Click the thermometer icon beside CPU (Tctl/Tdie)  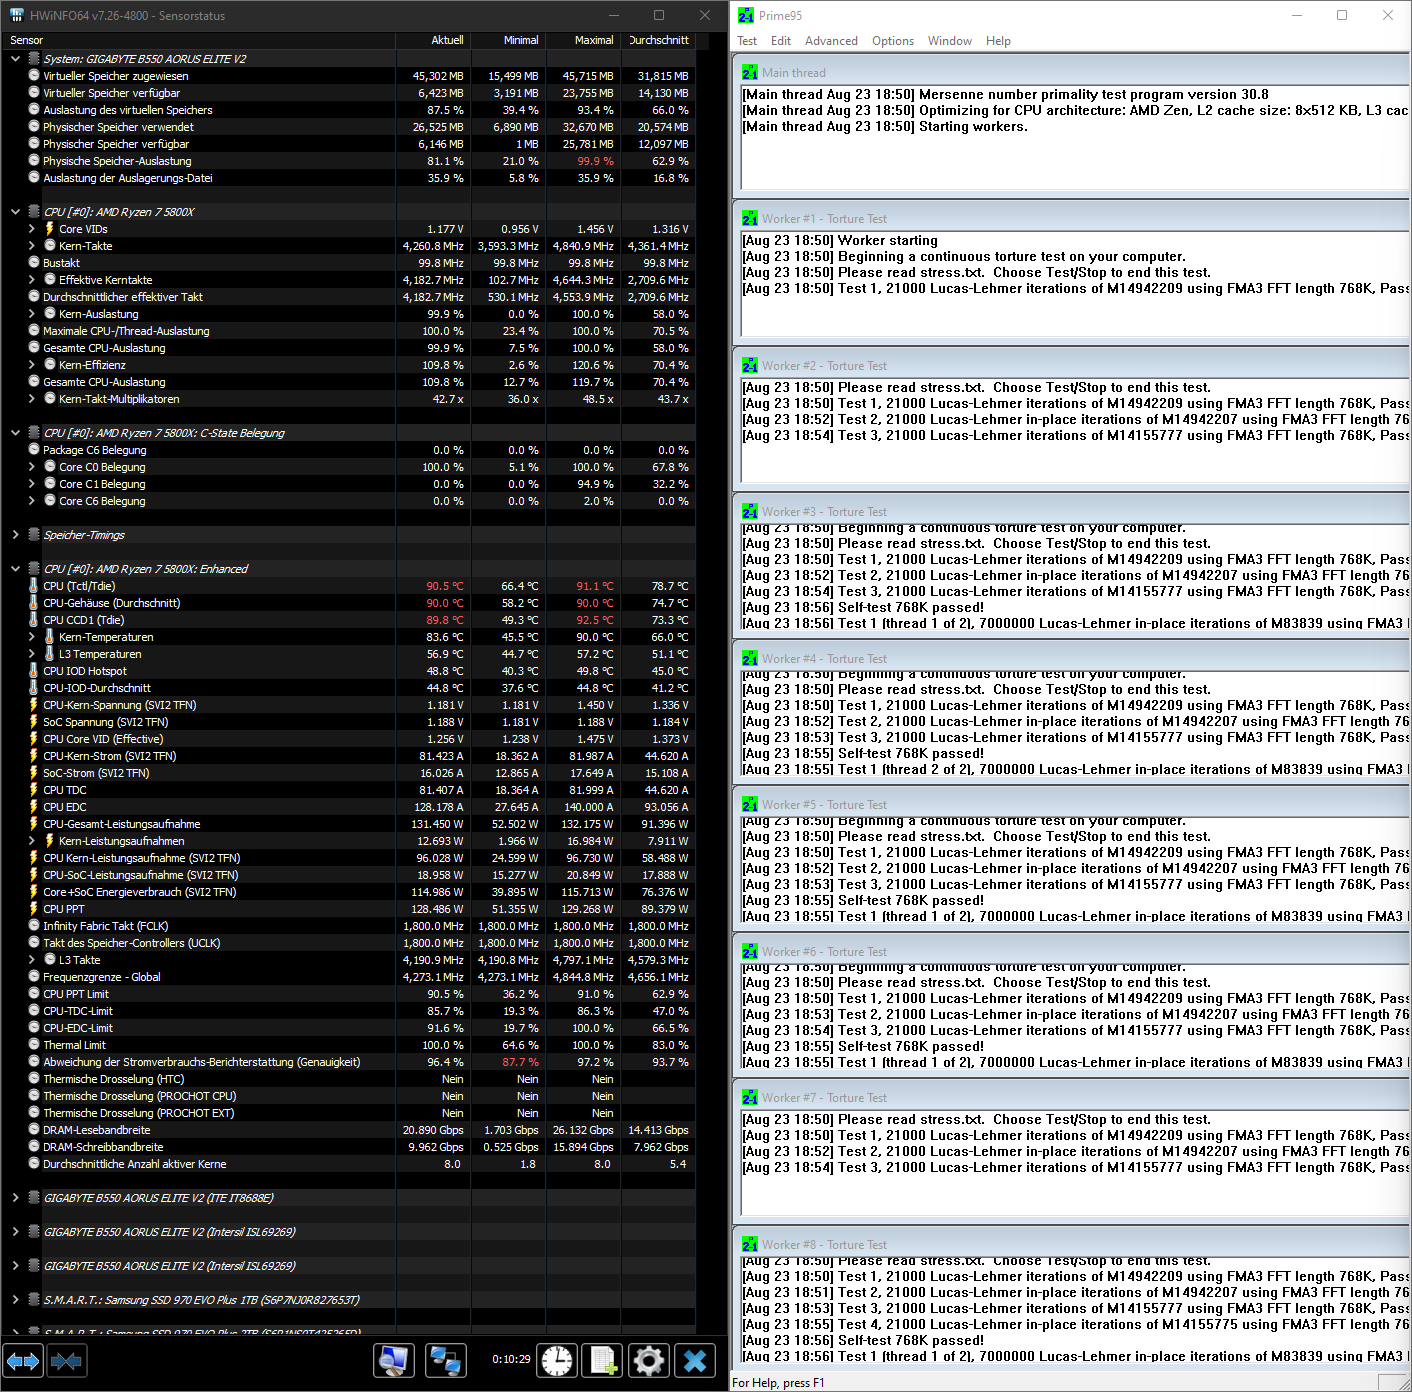34,586
